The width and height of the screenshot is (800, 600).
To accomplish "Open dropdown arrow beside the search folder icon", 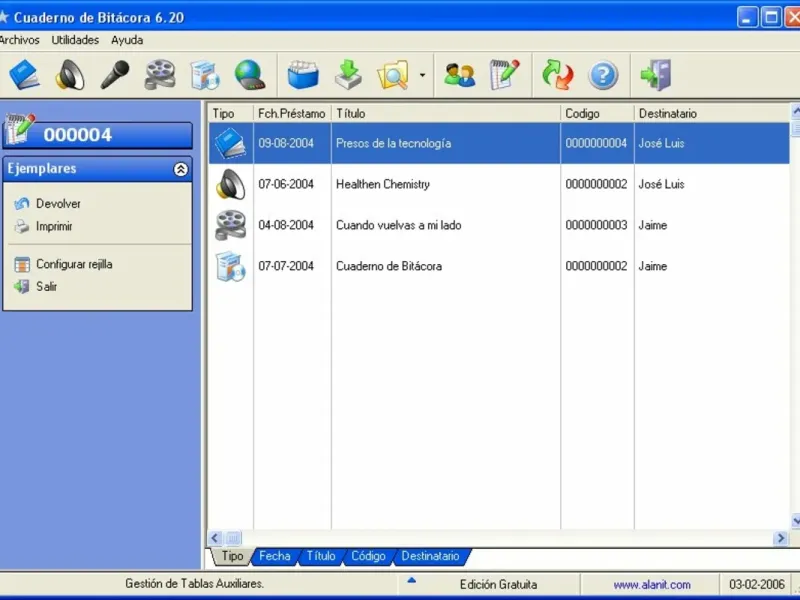I will pyautogui.click(x=423, y=76).
